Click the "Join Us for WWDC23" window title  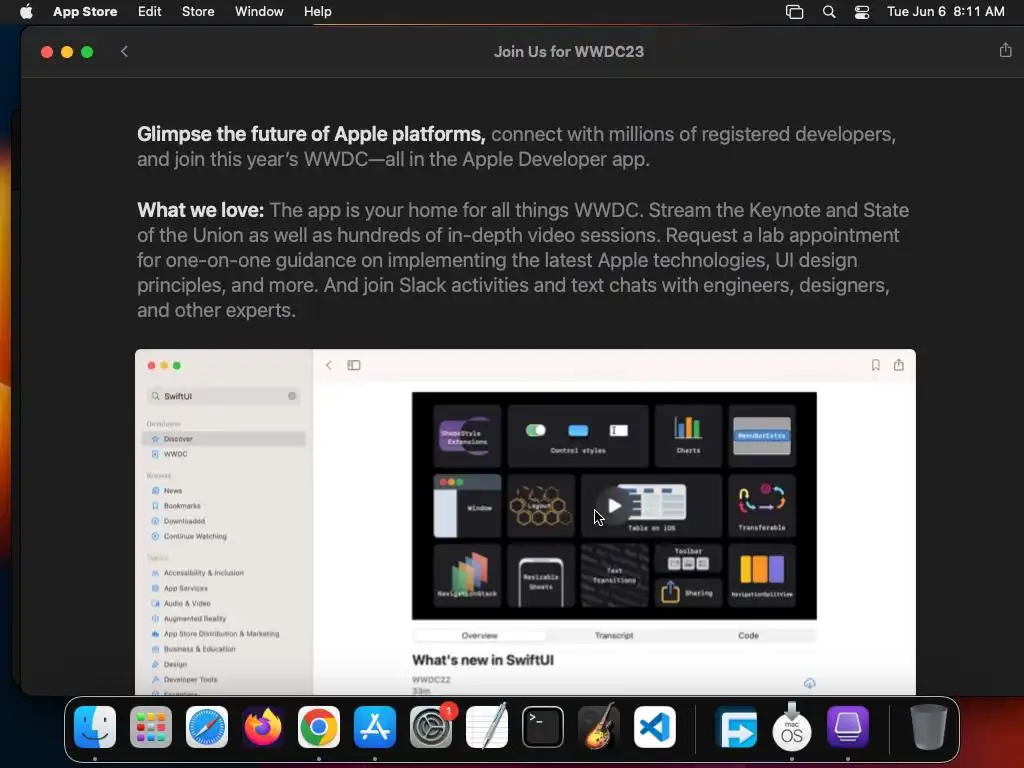(x=569, y=52)
